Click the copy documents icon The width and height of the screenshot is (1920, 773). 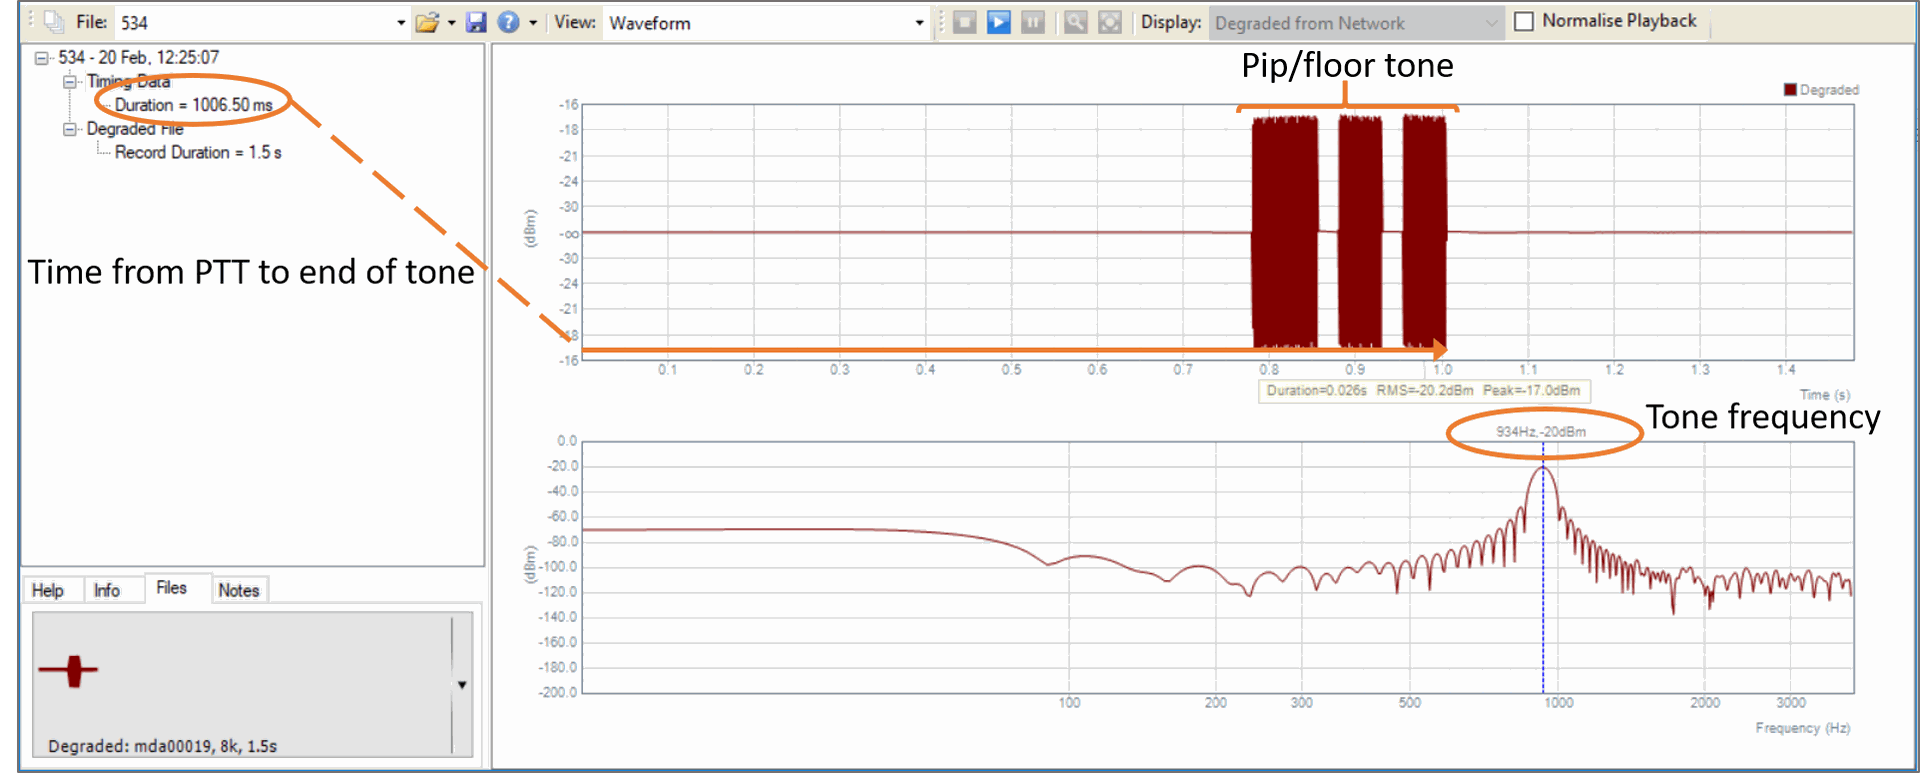coord(54,22)
